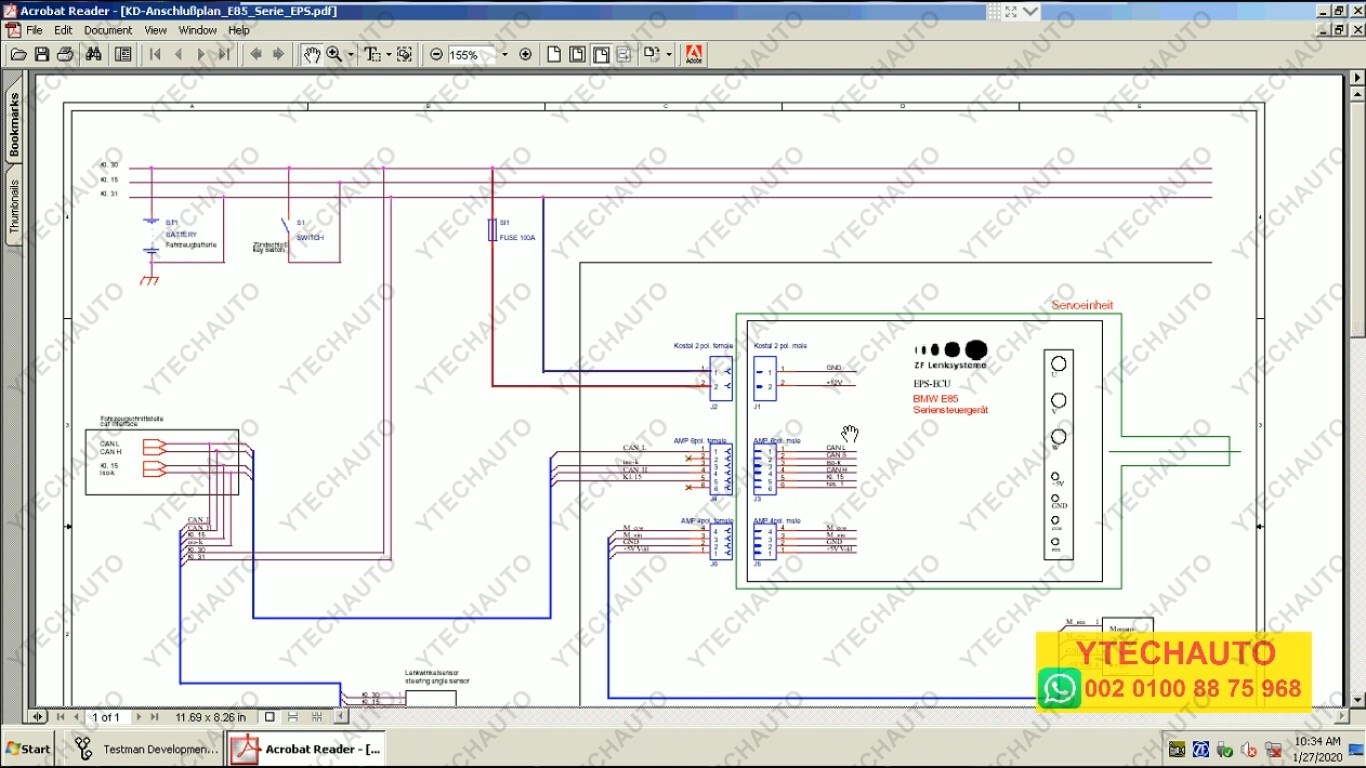Image resolution: width=1366 pixels, height=768 pixels.
Task: Unmute the volume in system tray
Action: 1248,749
